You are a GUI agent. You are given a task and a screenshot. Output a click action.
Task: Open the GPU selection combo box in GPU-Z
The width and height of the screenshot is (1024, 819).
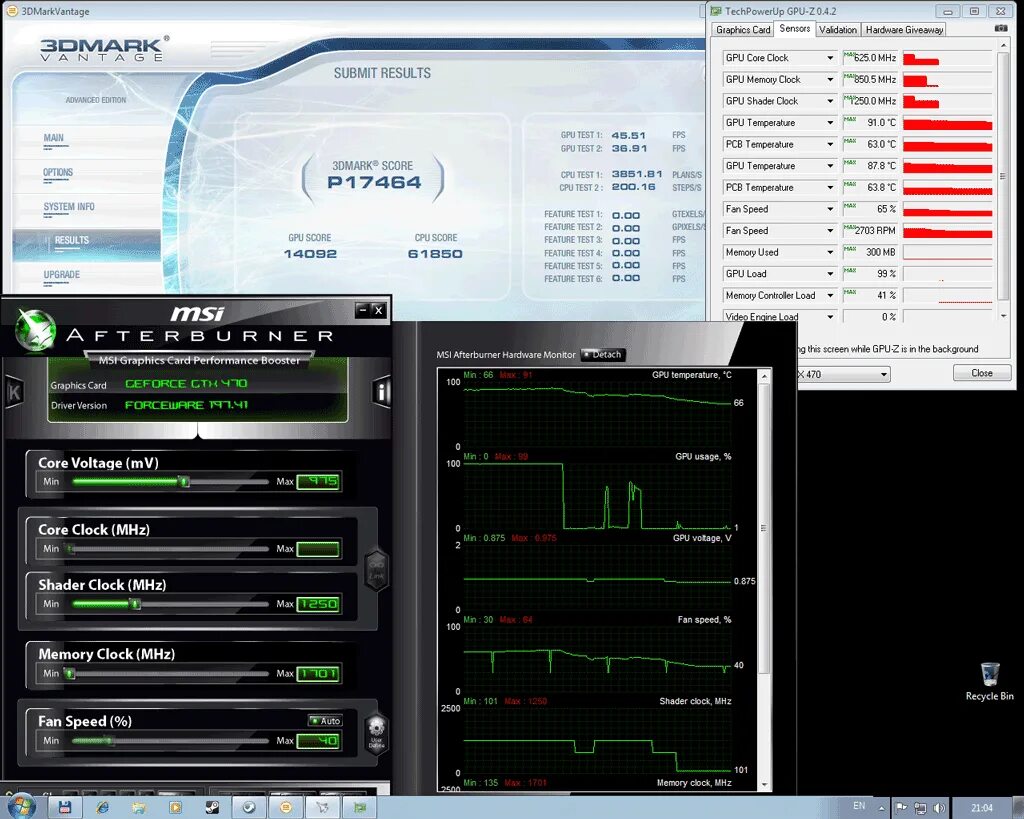843,374
